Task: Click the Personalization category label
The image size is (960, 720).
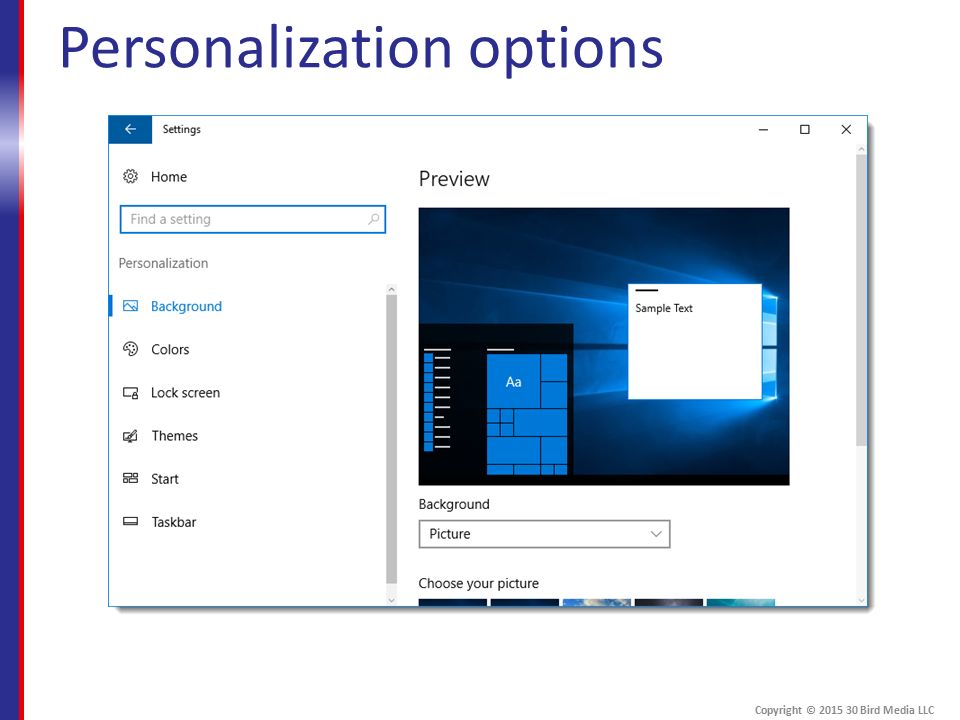Action: coord(163,263)
